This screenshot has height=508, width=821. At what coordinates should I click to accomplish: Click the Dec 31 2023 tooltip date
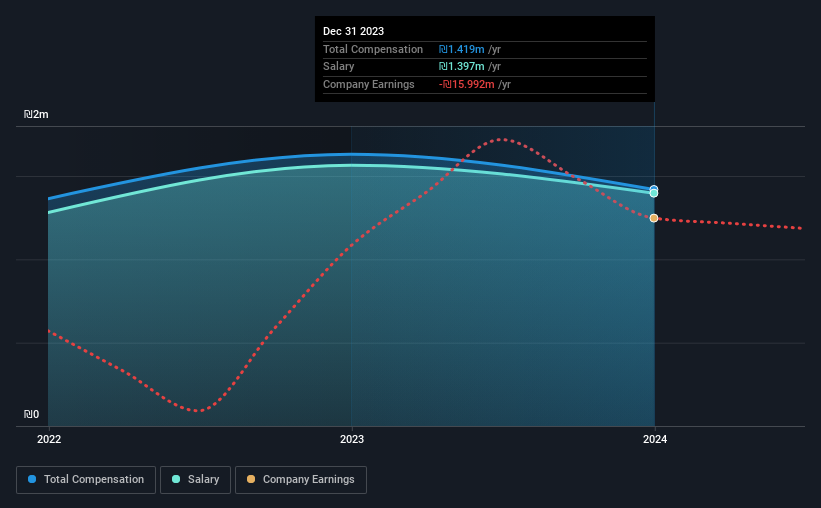click(353, 31)
